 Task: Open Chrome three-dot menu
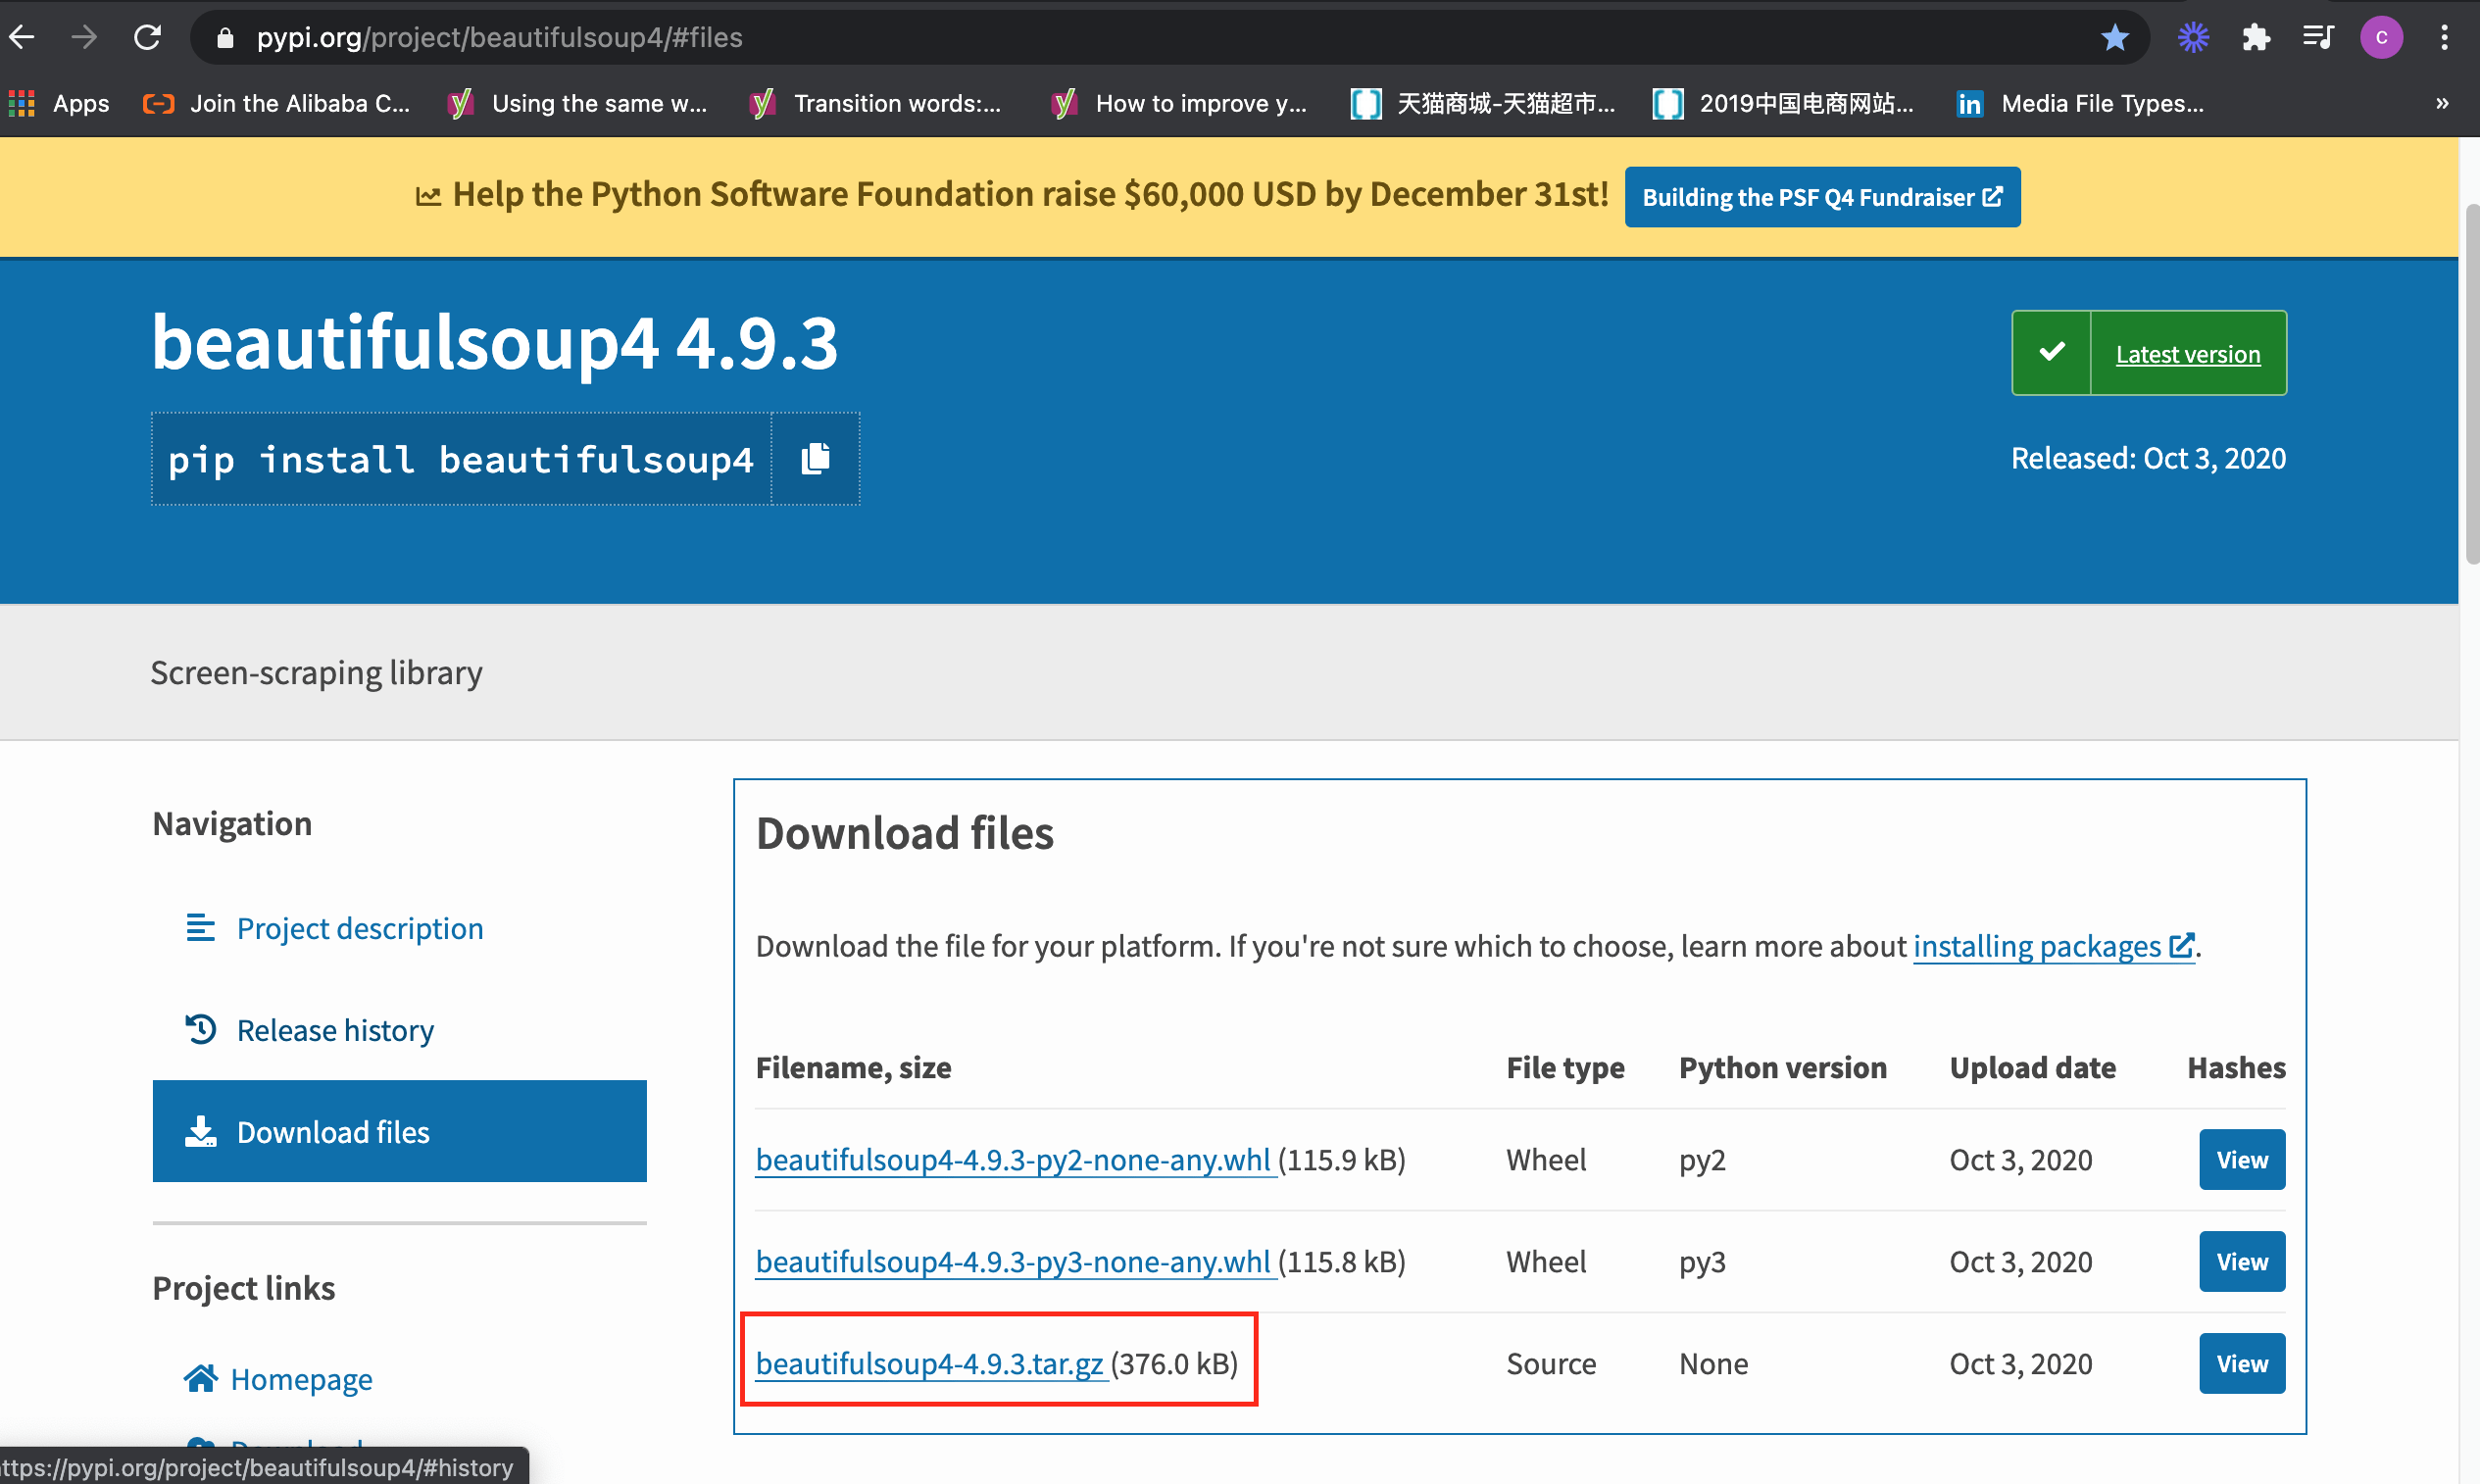[2444, 38]
